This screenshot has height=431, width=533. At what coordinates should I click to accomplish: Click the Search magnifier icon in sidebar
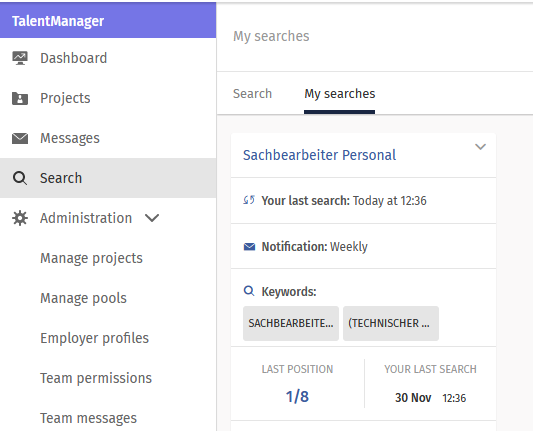pyautogui.click(x=20, y=178)
